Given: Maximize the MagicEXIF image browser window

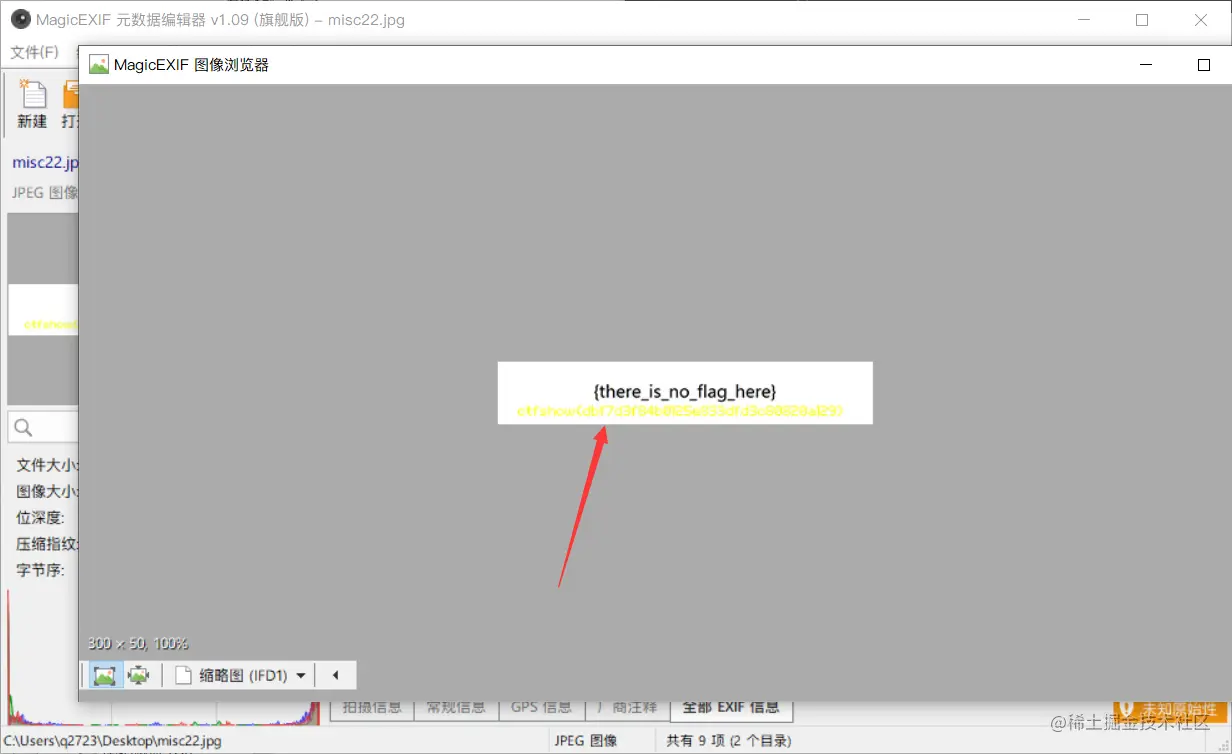Looking at the screenshot, I should click(1204, 65).
